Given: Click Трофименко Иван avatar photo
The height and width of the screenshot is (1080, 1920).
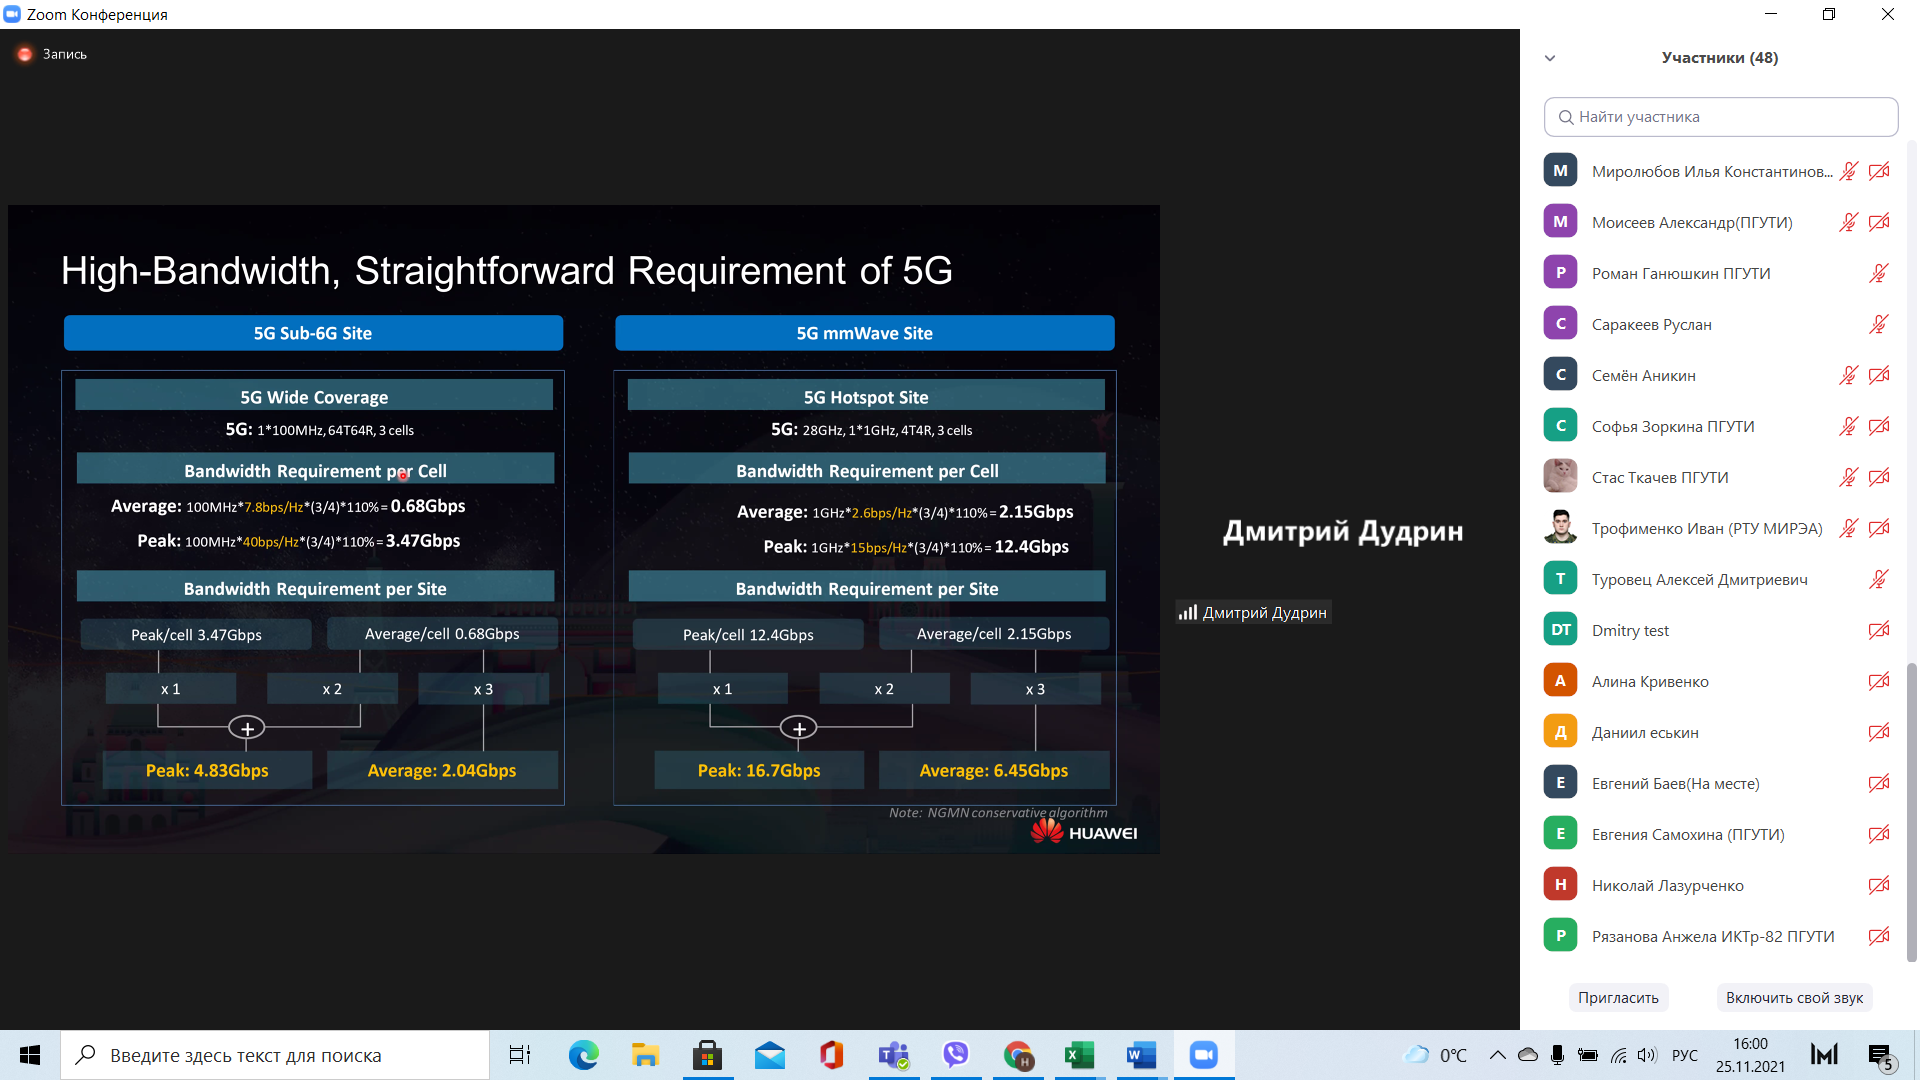Looking at the screenshot, I should pyautogui.click(x=1560, y=527).
